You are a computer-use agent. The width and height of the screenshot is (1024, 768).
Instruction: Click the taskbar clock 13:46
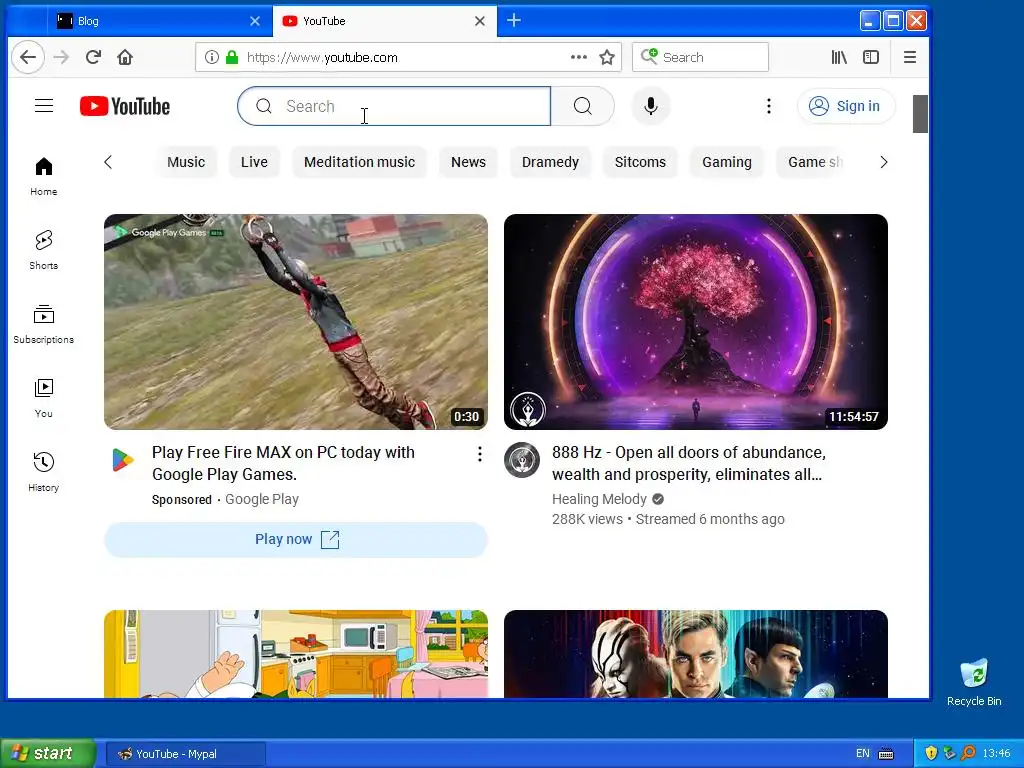pyautogui.click(x=996, y=754)
